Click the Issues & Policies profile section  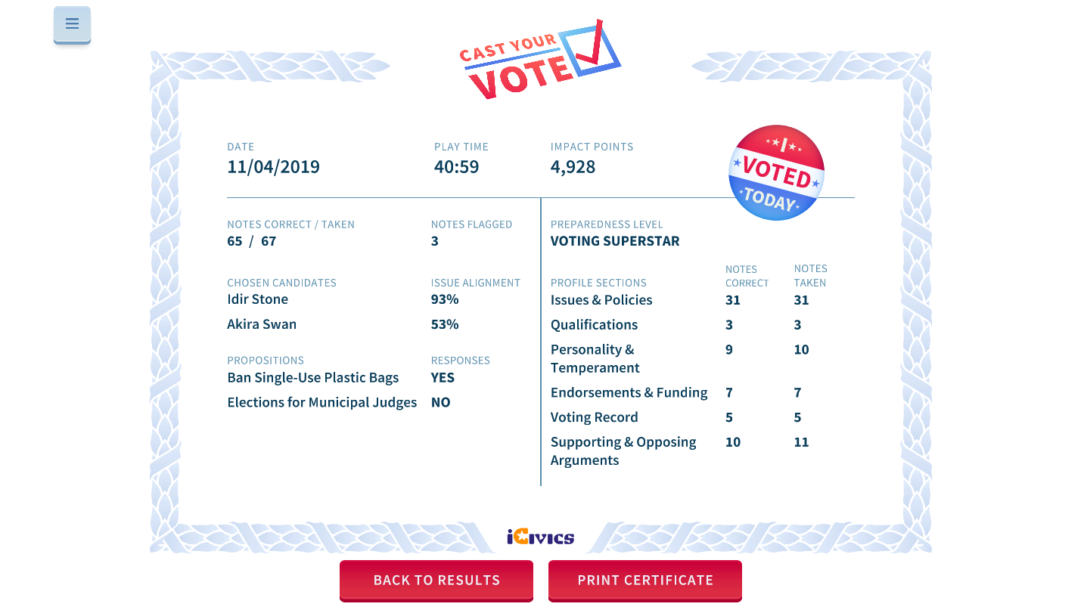tap(601, 300)
